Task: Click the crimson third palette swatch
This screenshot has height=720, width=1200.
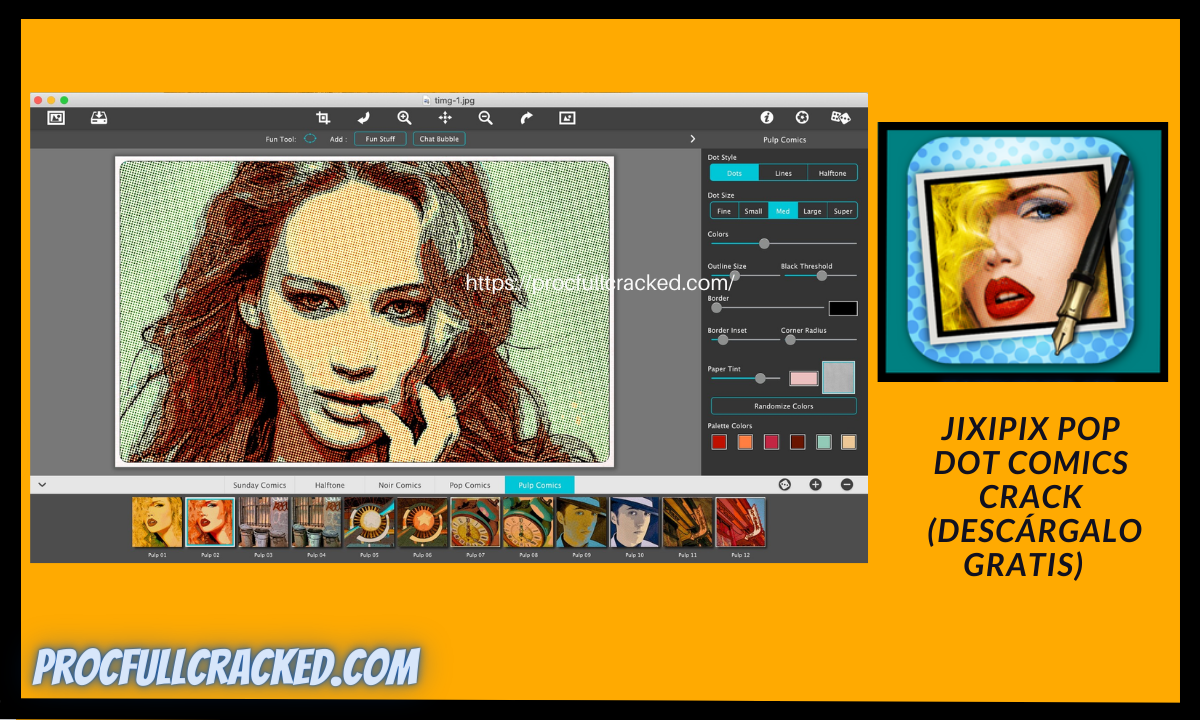Action: coord(771,442)
